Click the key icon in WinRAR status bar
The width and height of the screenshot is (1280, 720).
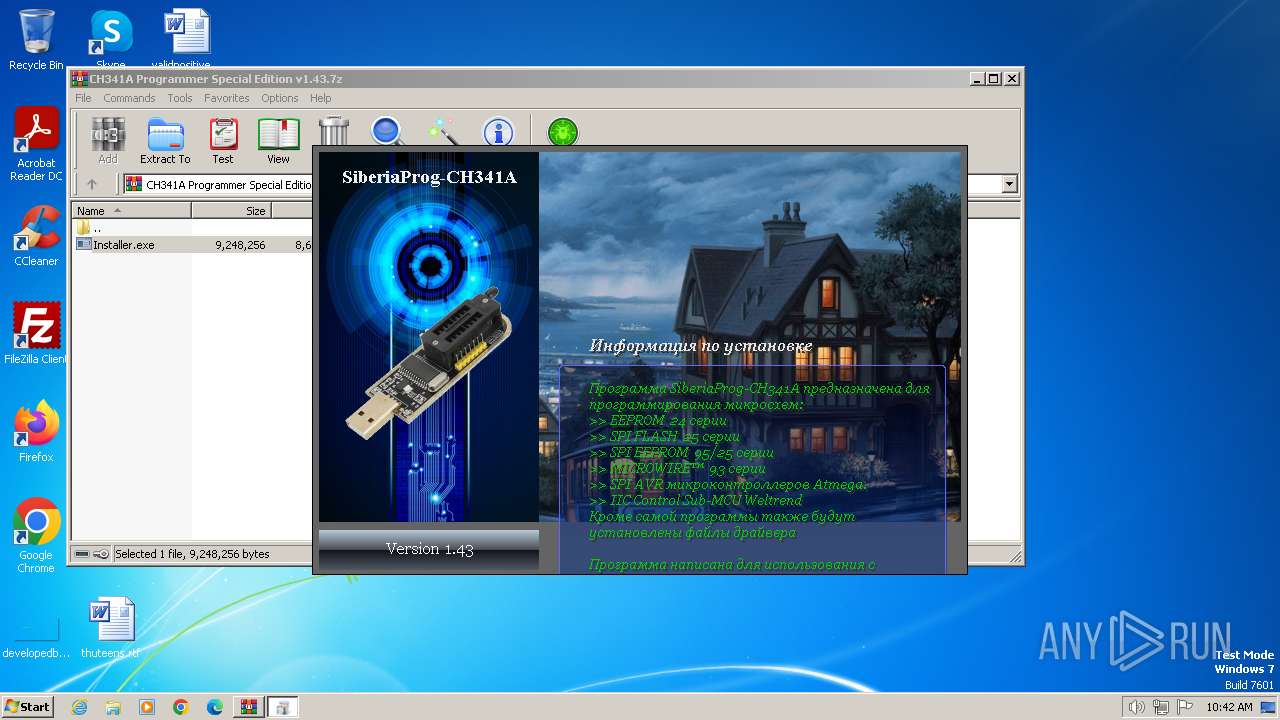point(101,554)
